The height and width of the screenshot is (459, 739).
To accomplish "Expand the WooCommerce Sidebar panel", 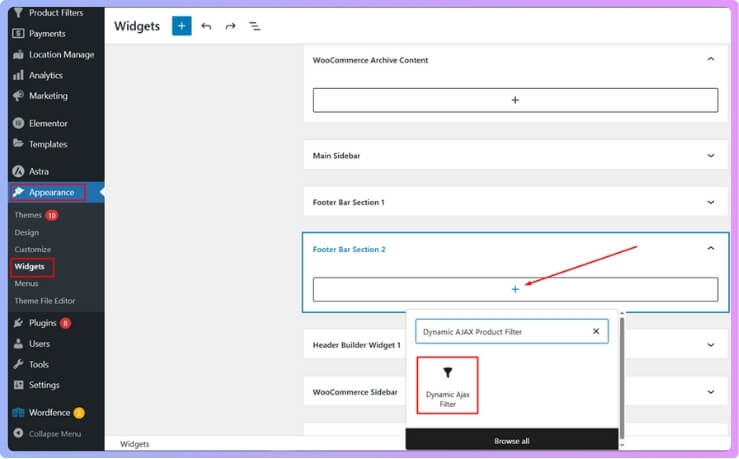I will 711,392.
